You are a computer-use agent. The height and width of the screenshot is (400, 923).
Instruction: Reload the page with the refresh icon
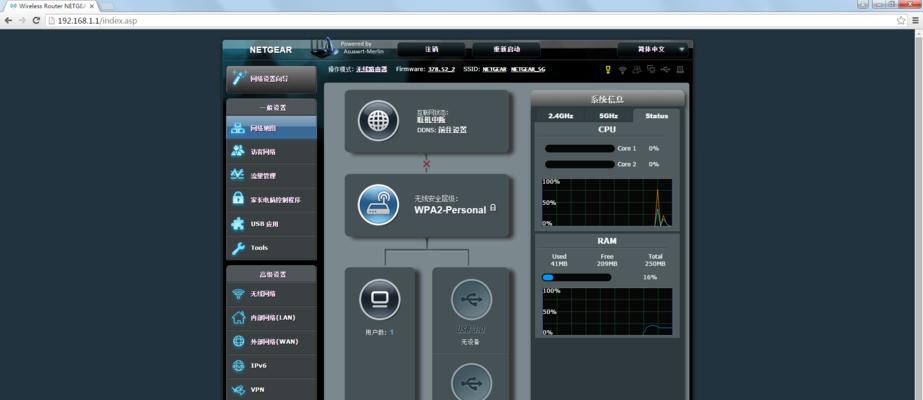click(x=36, y=21)
